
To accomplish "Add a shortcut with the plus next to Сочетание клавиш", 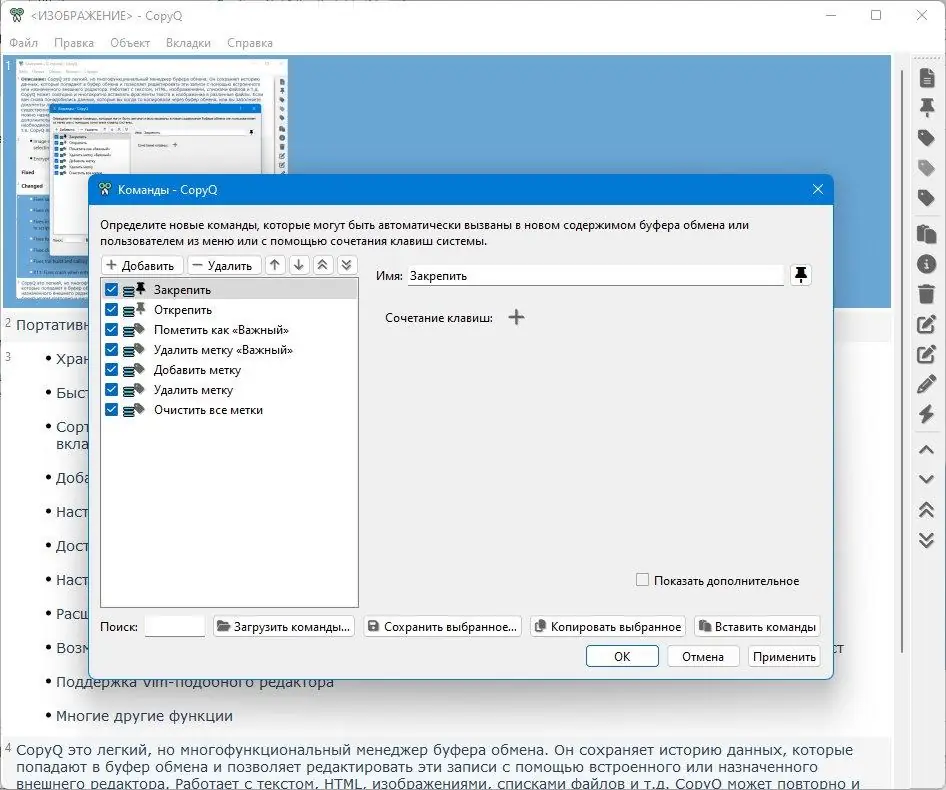I will pos(516,317).
